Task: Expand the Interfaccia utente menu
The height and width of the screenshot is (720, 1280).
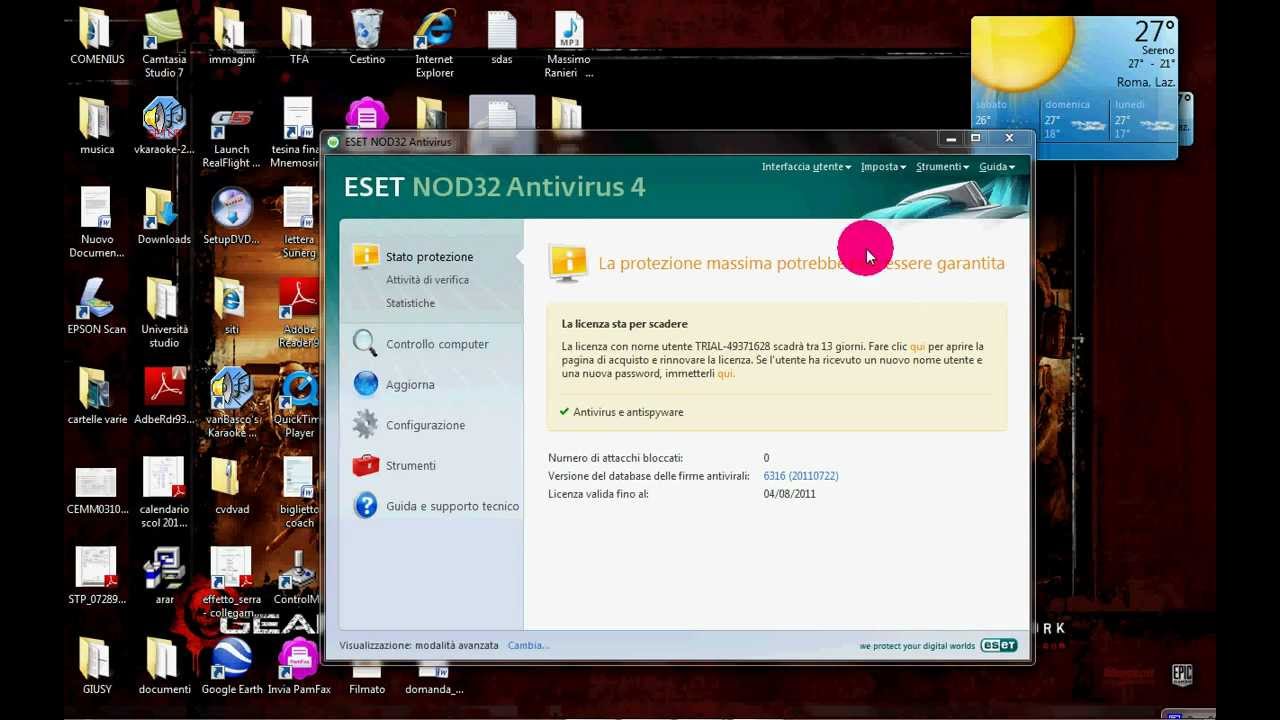Action: (806, 167)
